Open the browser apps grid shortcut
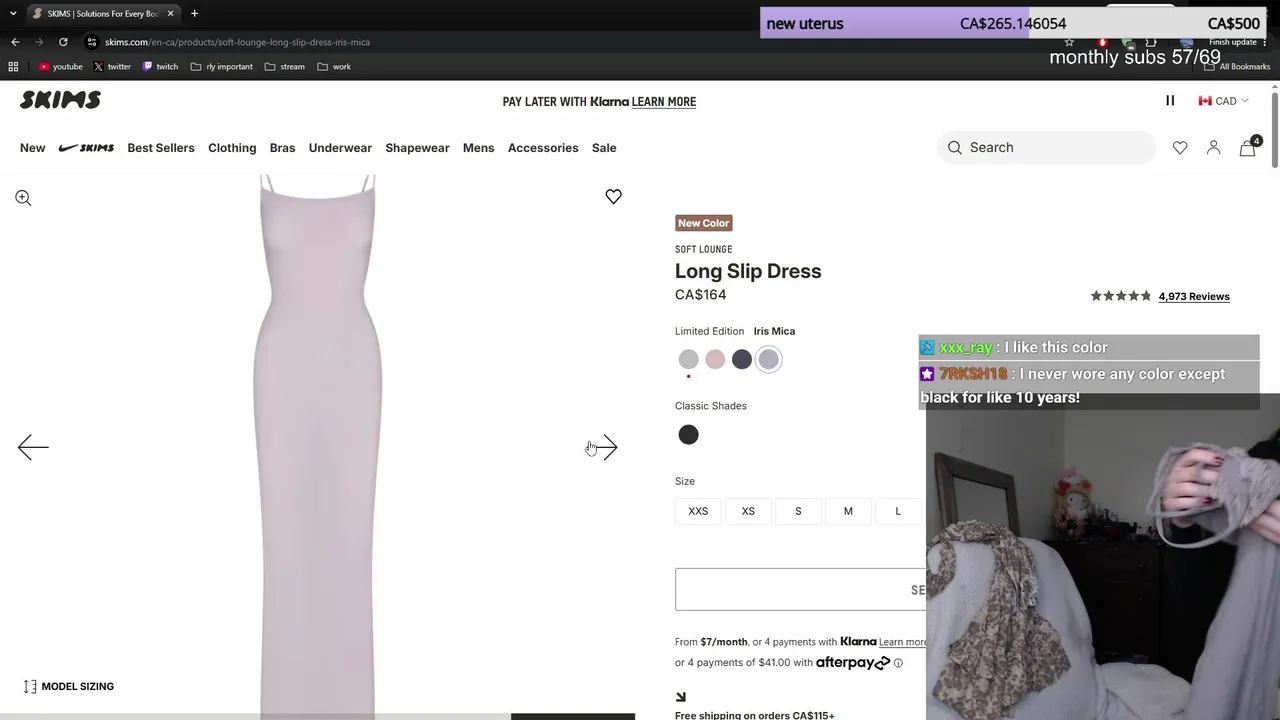The width and height of the screenshot is (1280, 720). click(13, 67)
